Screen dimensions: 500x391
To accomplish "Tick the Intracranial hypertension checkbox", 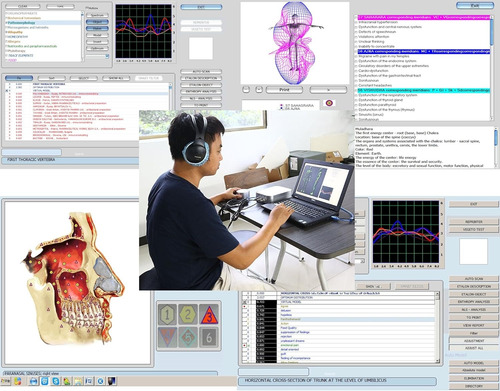I will 356,22.
